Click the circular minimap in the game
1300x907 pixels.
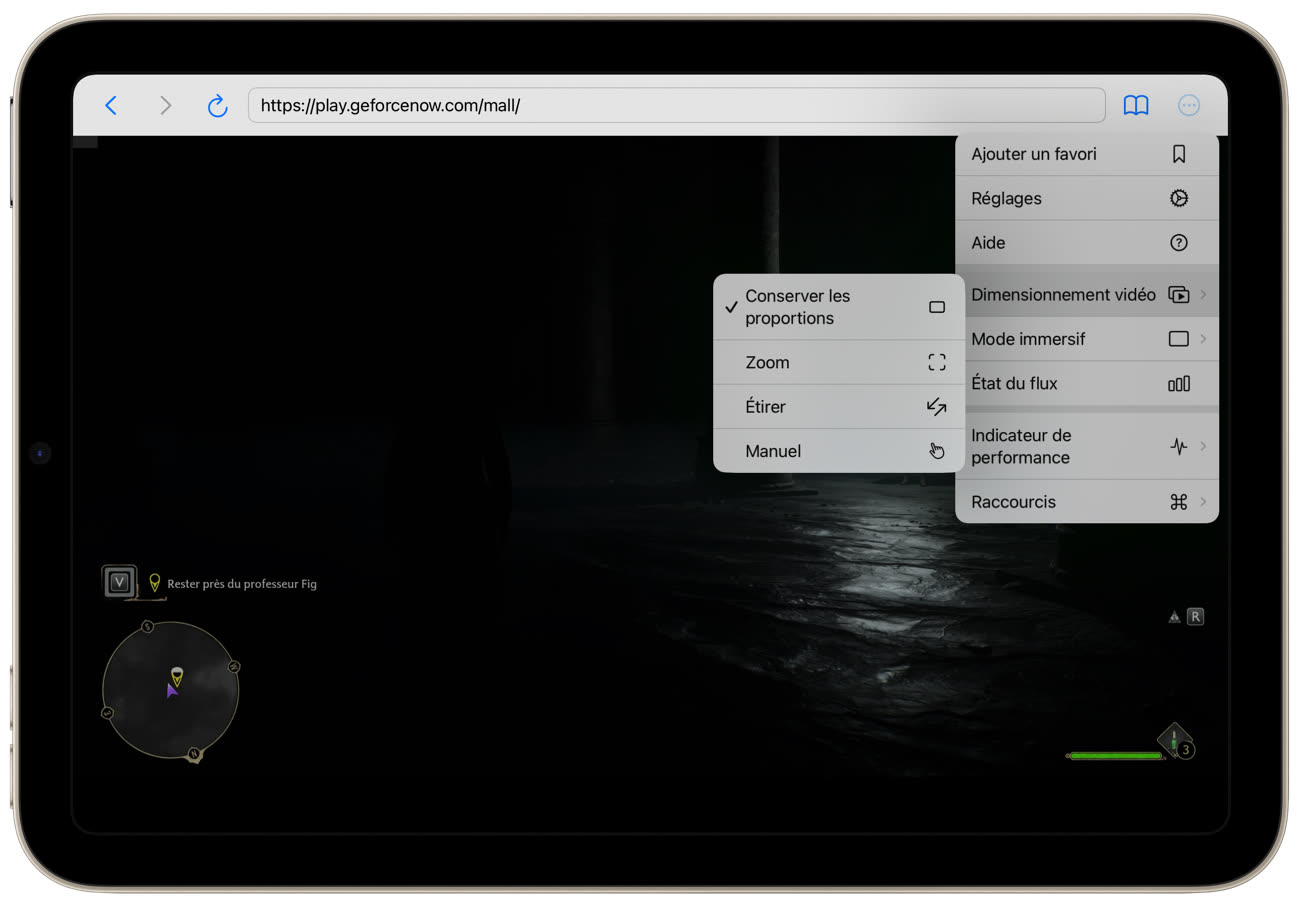(x=171, y=690)
